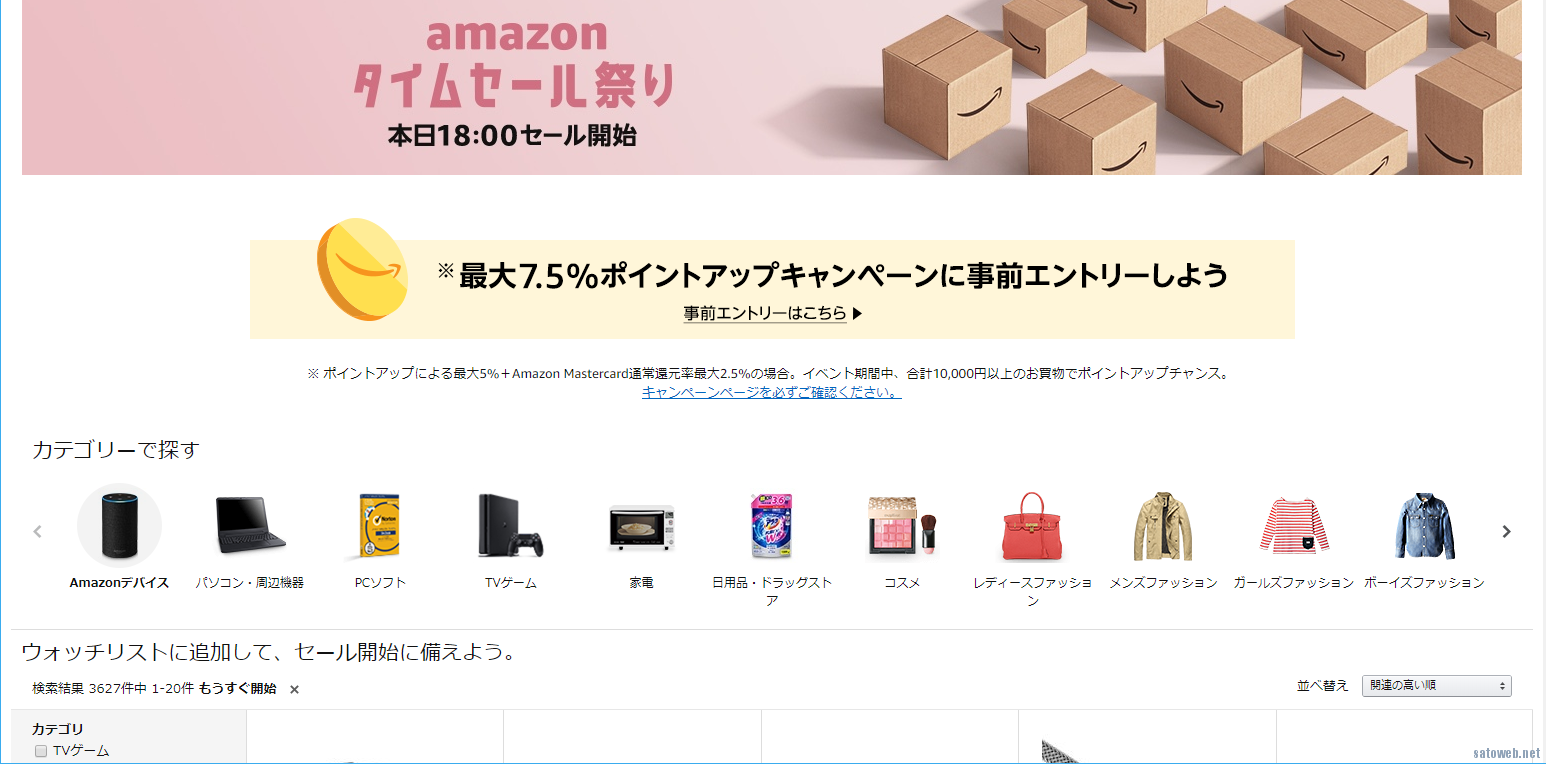Screen dimensions: 1546x764
Task: Open the Amazonデバイス category icon
Action: (x=119, y=526)
